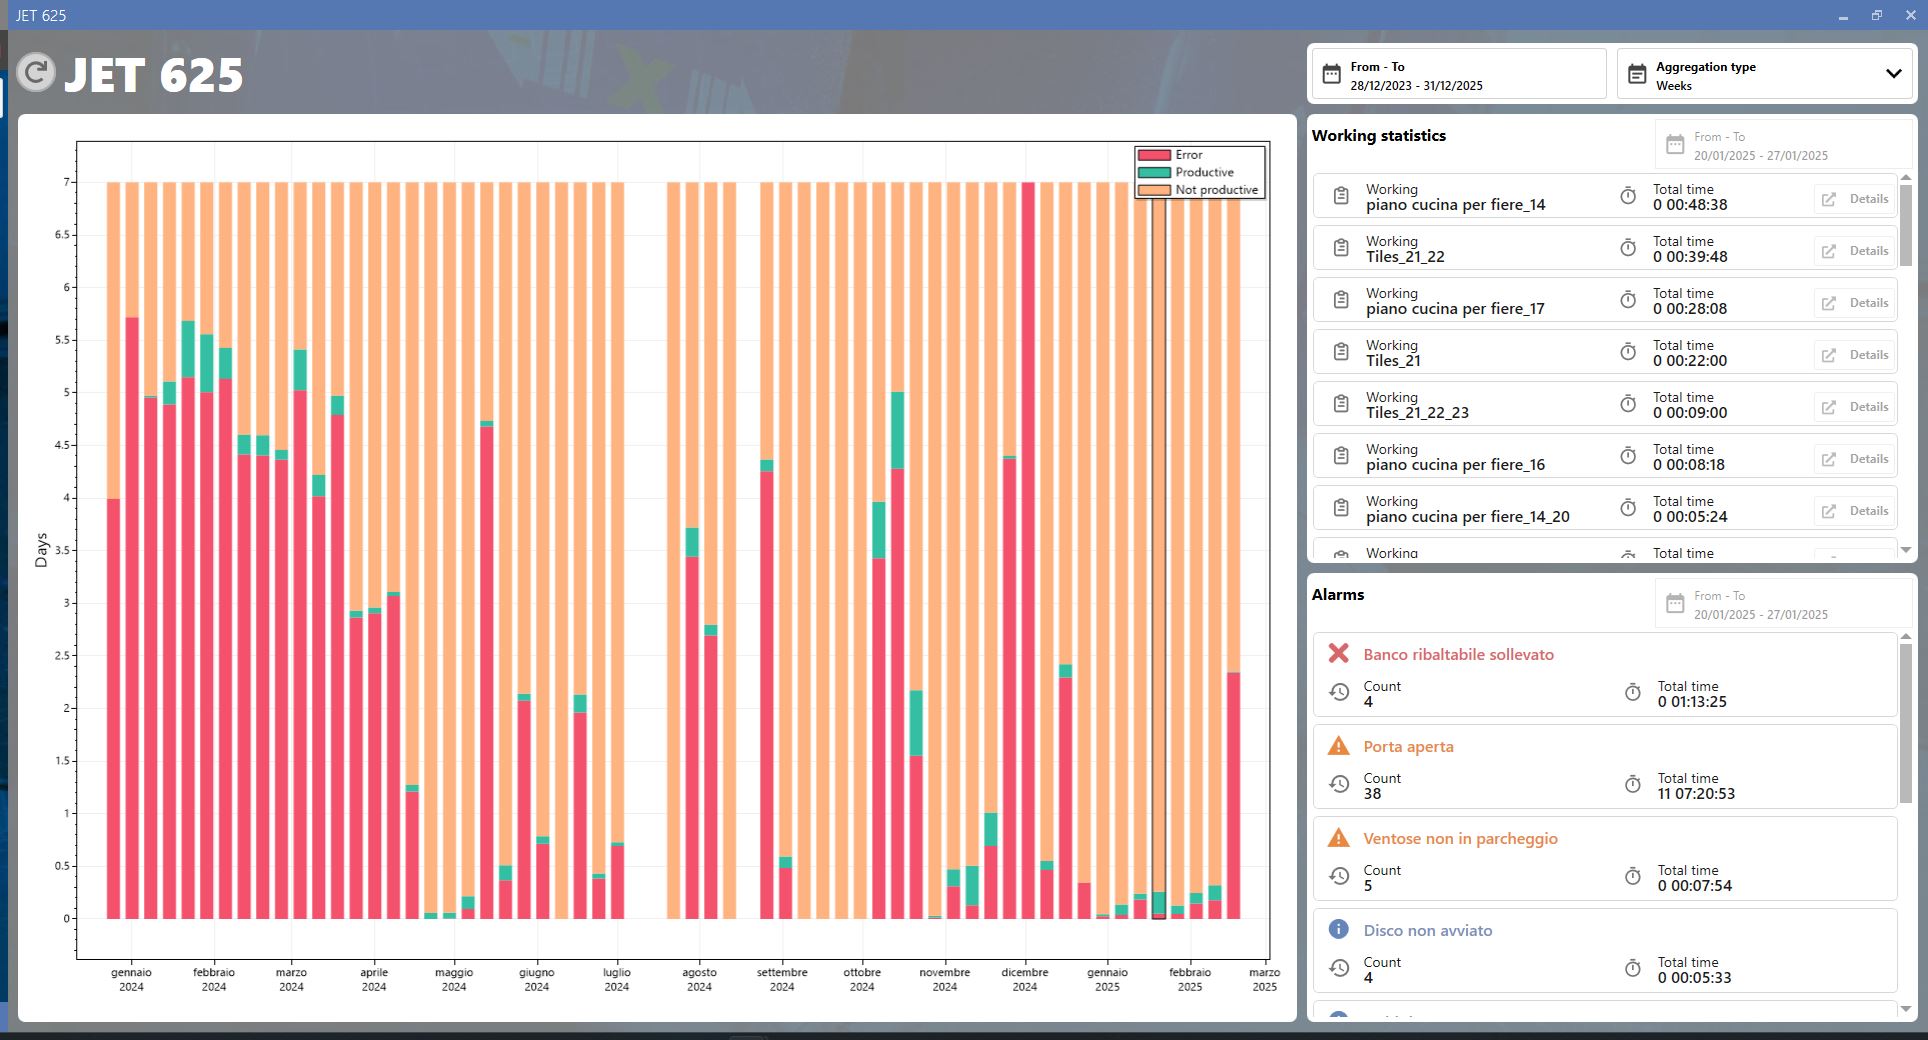Click the clipboard icon of Tiles_21_22_23

tap(1341, 404)
